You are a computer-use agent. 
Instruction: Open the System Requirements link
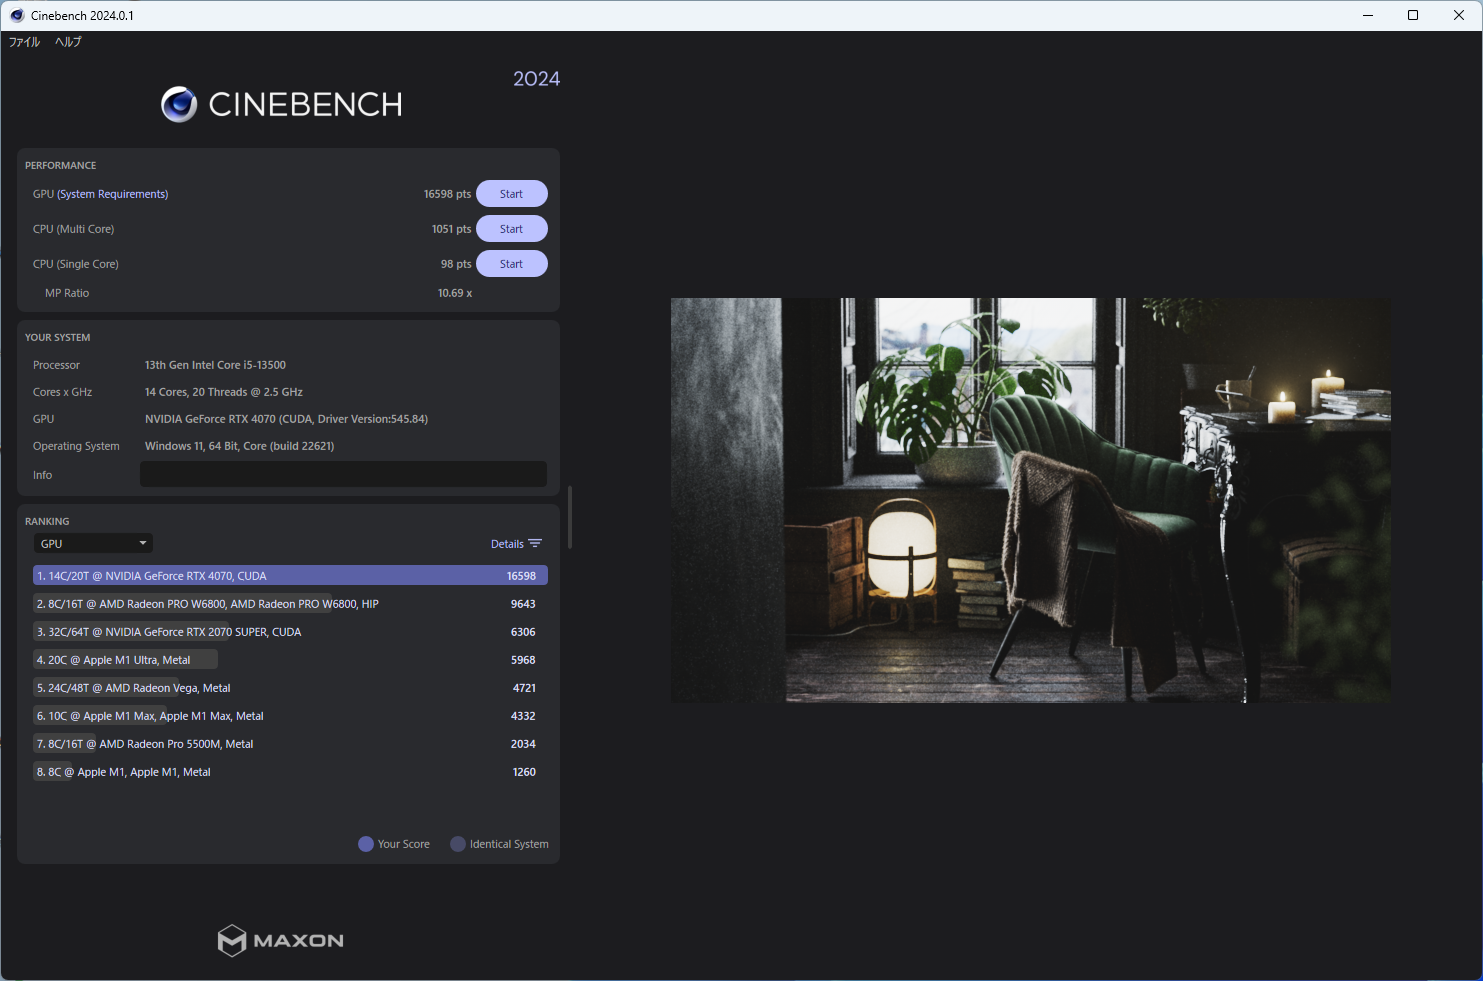coord(113,194)
